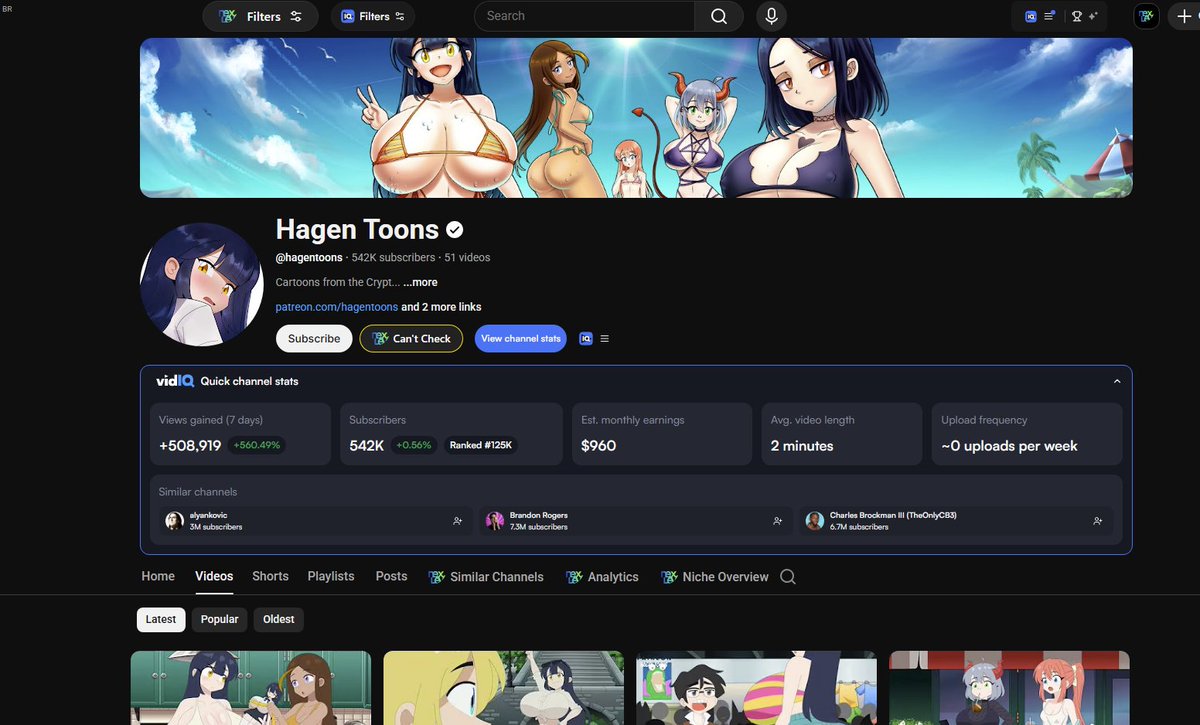Open third video thumbnail with glasses character

point(757,688)
